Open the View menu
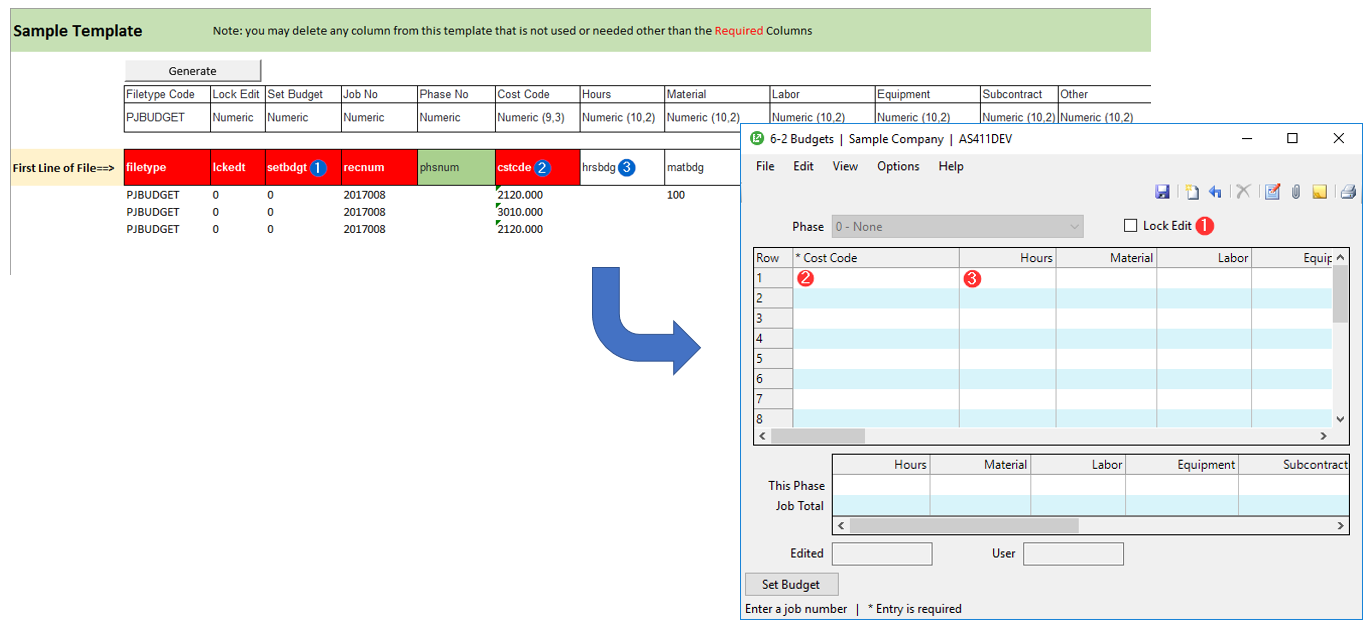1372x633 pixels. [x=845, y=166]
